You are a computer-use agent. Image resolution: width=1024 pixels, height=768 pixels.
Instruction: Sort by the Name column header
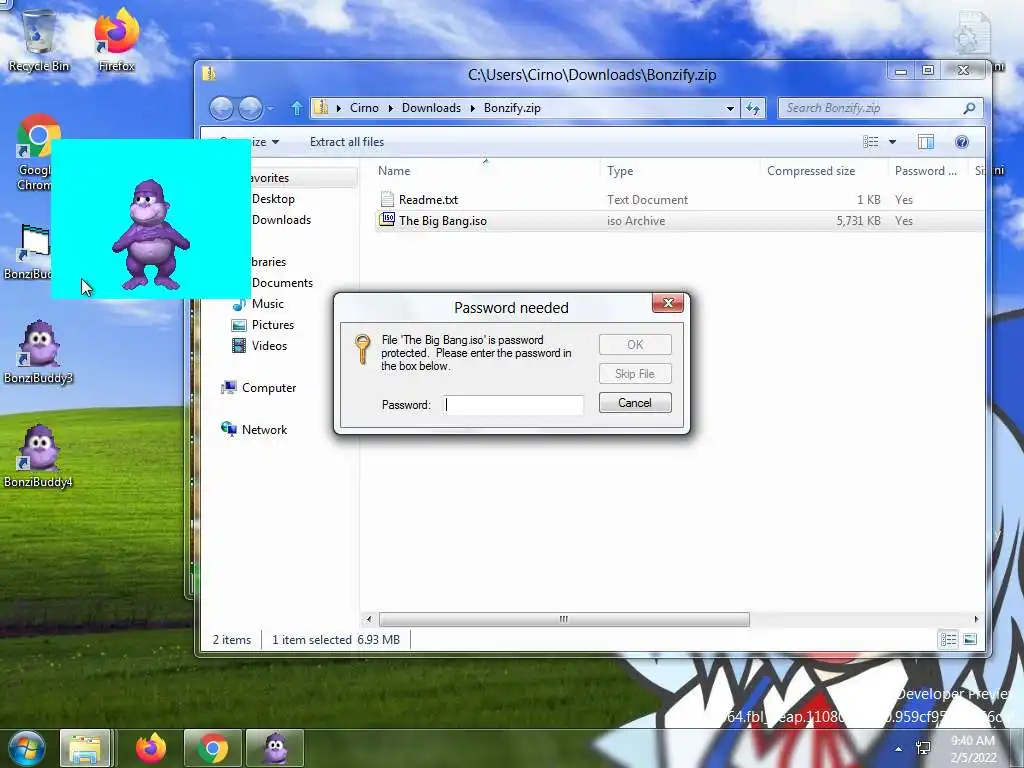click(394, 171)
